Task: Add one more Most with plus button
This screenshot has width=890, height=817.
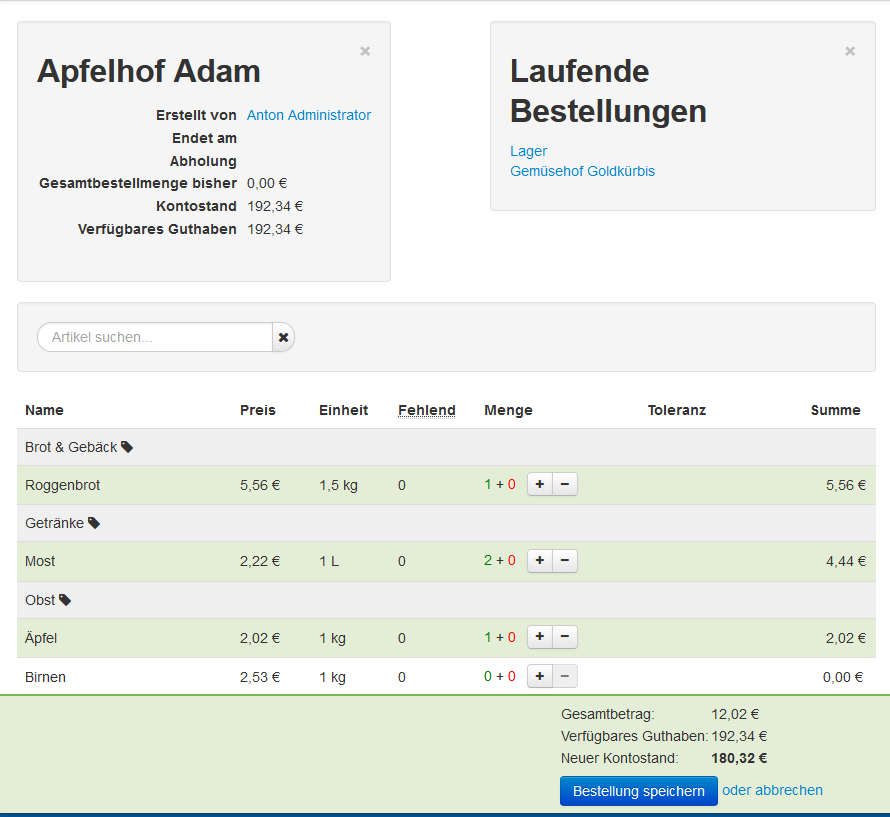Action: [540, 561]
